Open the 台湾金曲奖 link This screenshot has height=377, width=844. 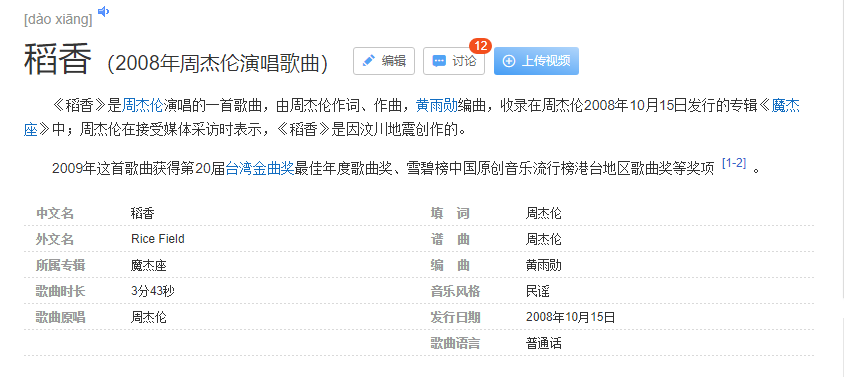[x=259, y=169]
